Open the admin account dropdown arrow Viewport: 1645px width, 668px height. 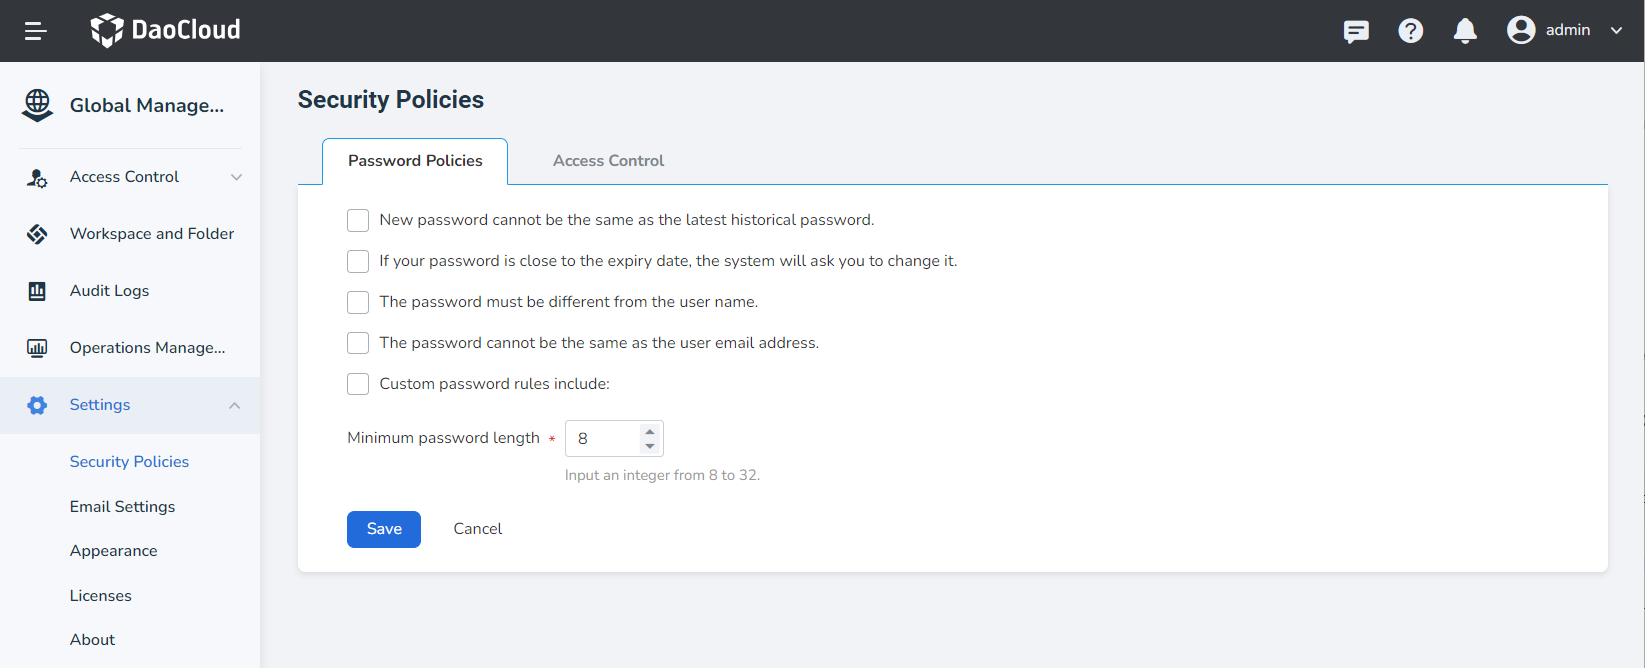click(x=1616, y=30)
